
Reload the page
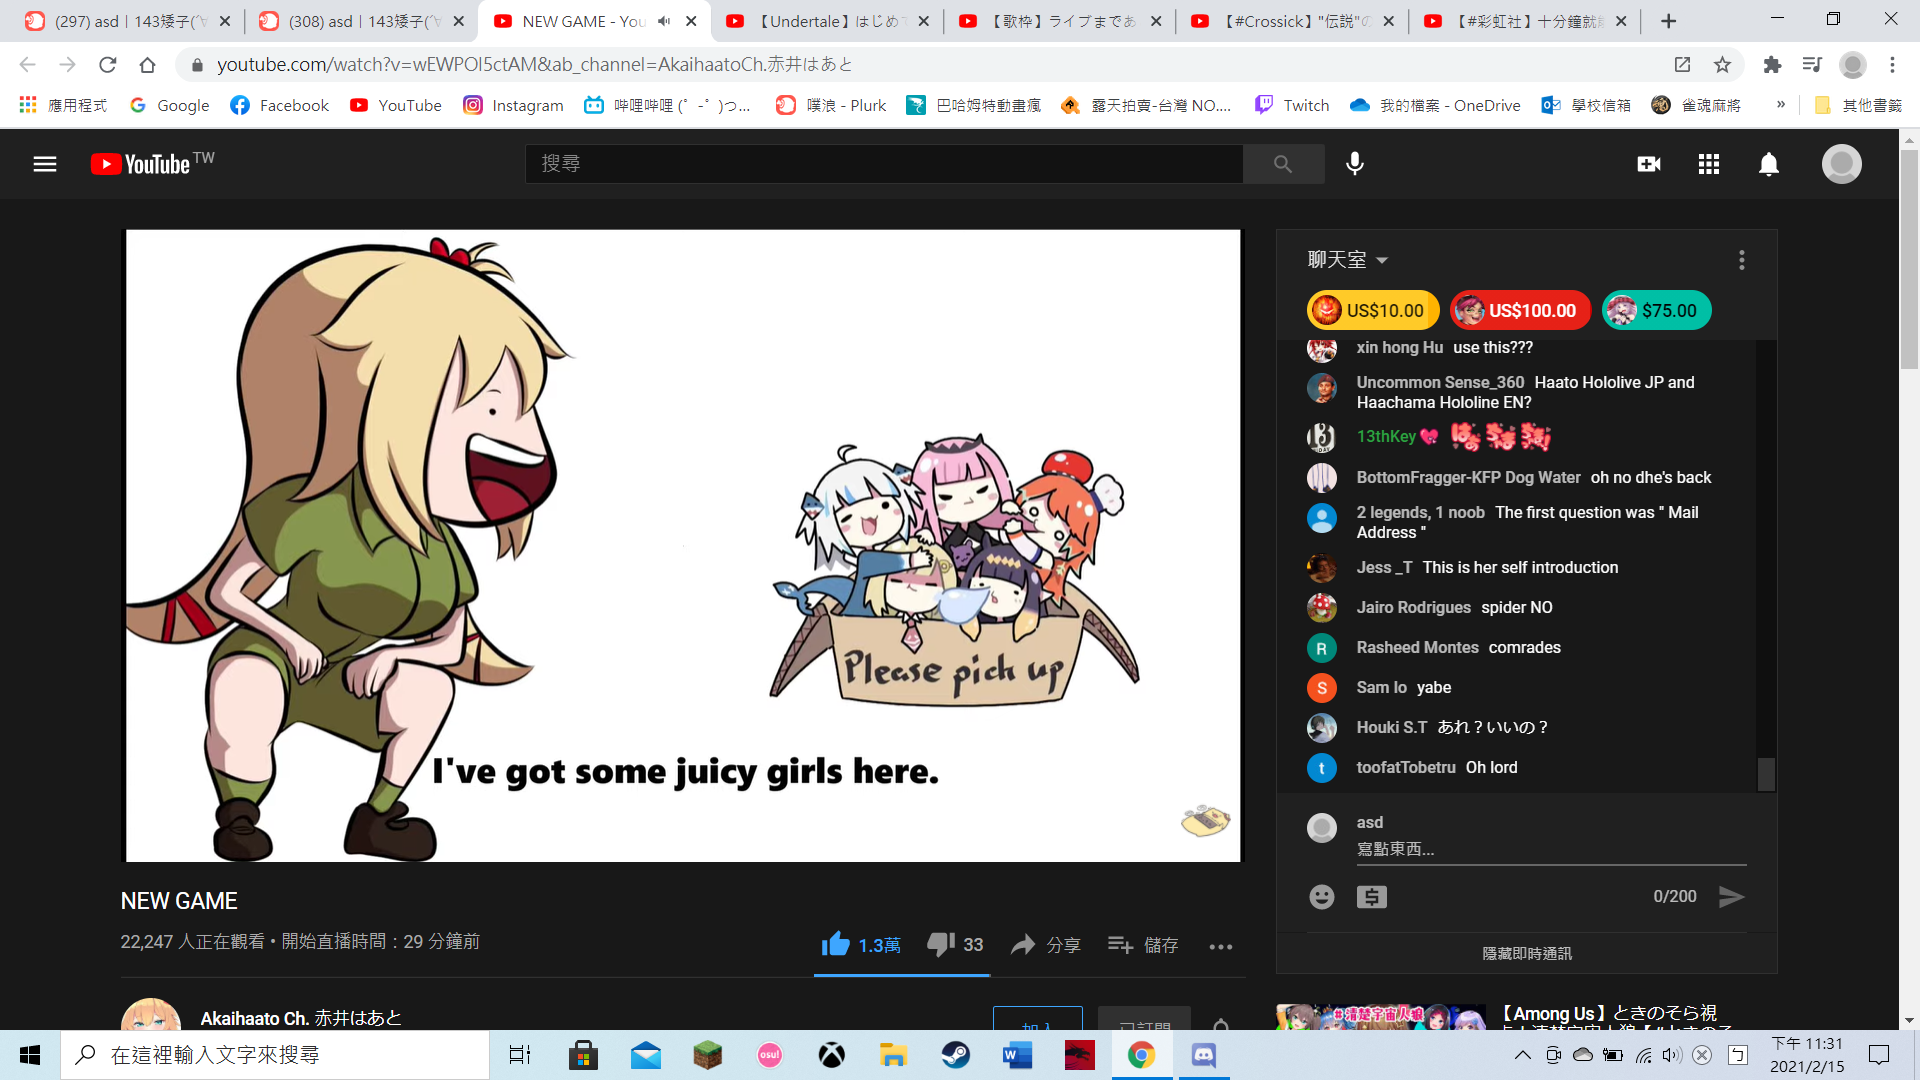pos(108,65)
